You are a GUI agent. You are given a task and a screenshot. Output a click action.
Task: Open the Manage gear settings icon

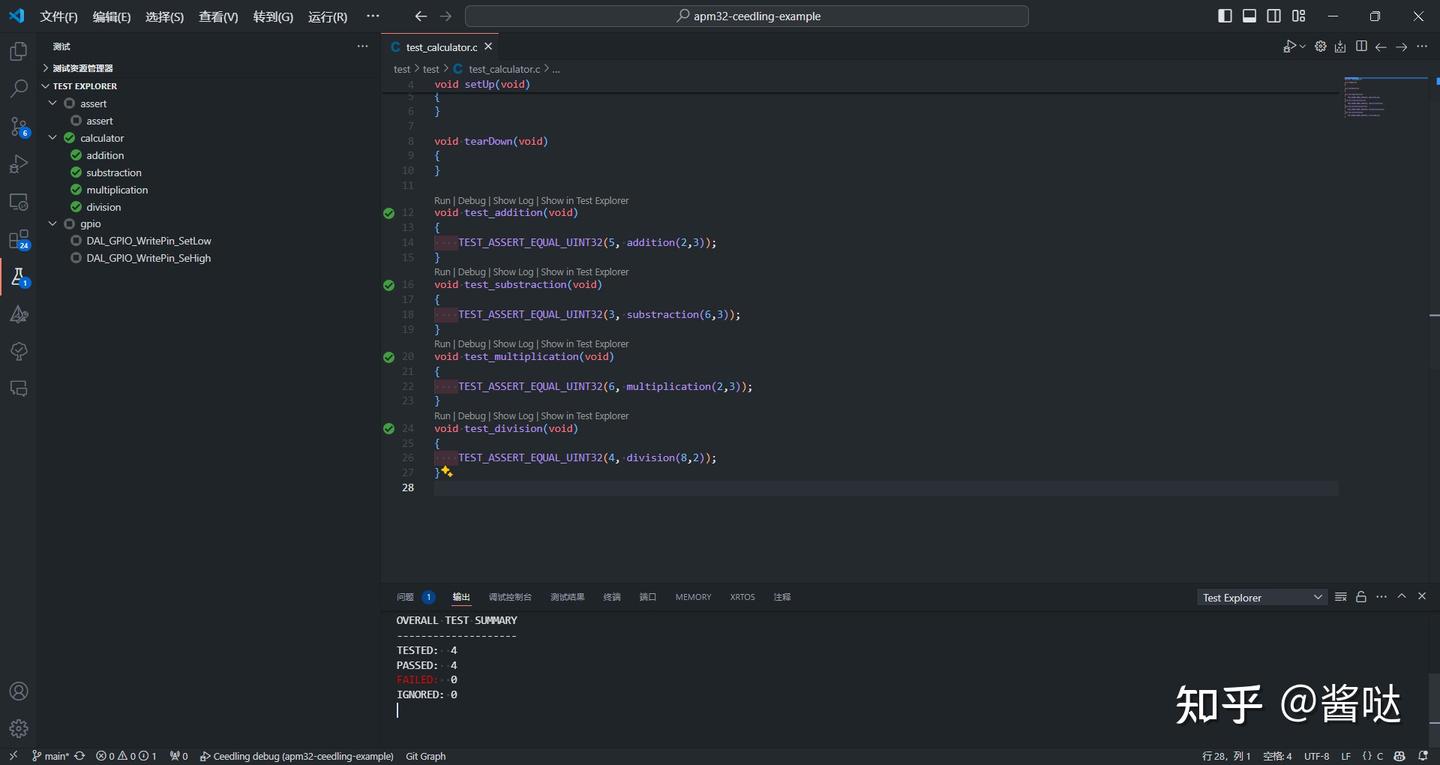point(18,729)
